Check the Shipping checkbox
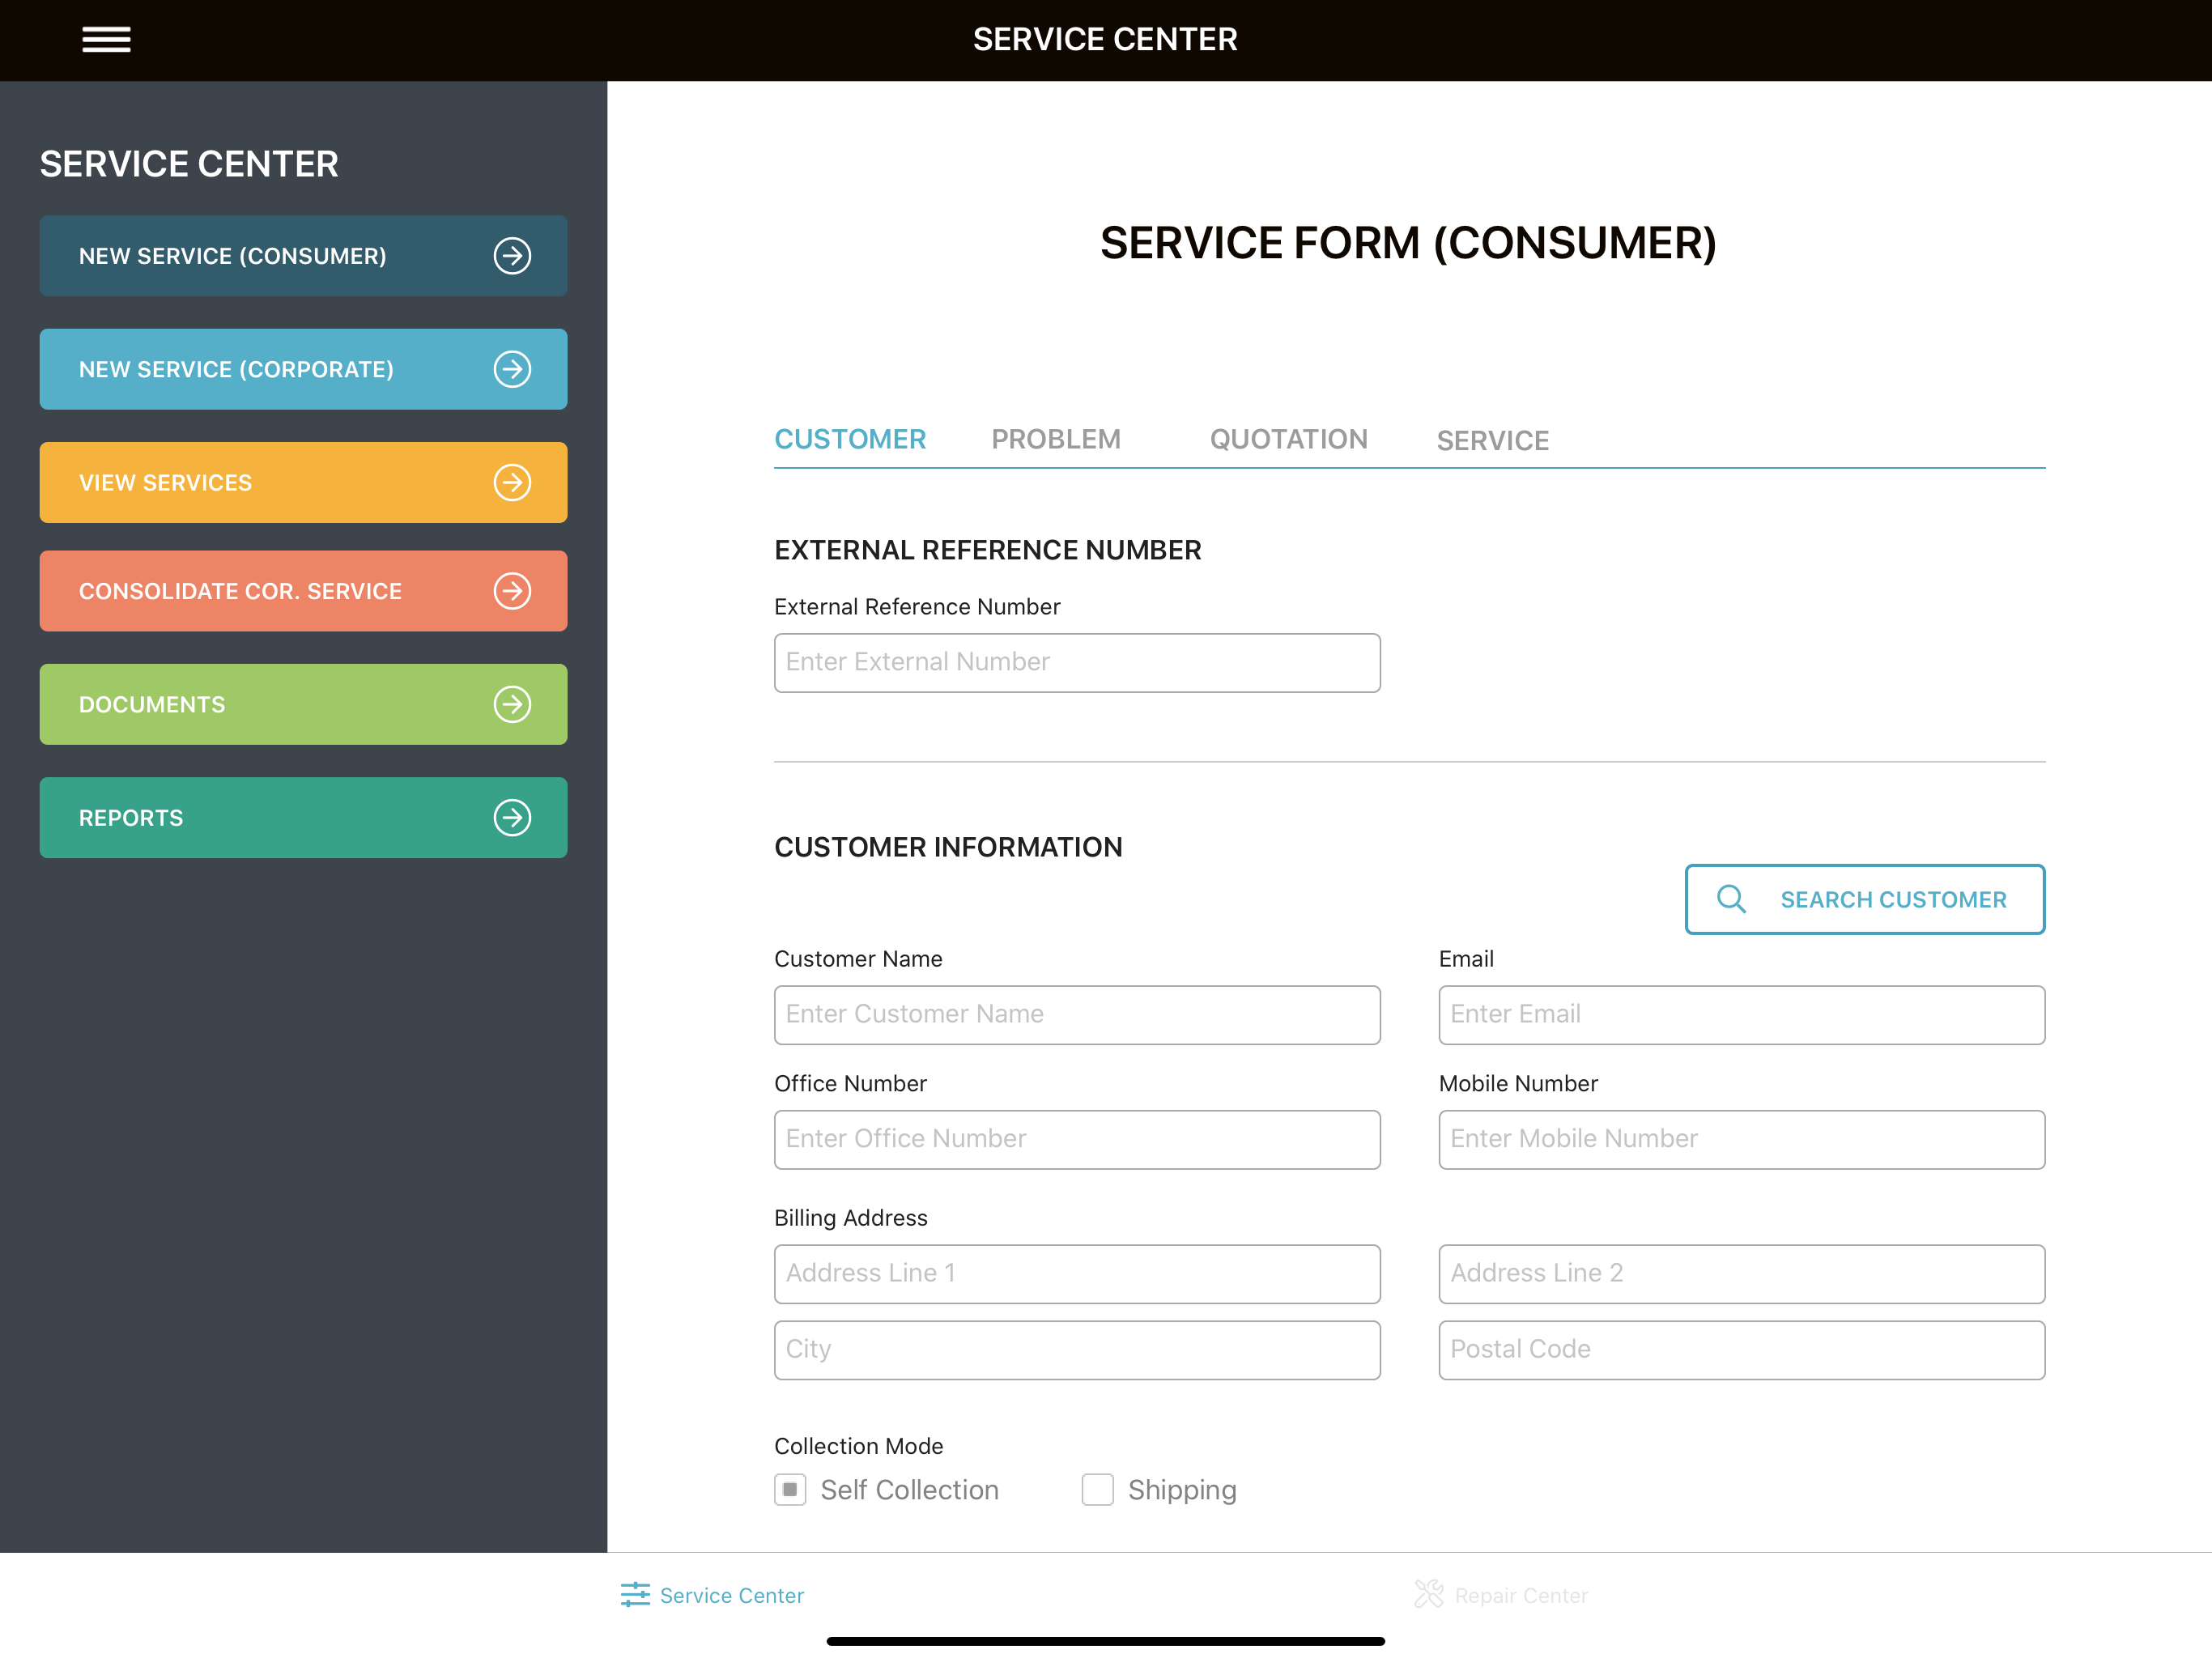The image size is (2212, 1658). (x=1097, y=1489)
